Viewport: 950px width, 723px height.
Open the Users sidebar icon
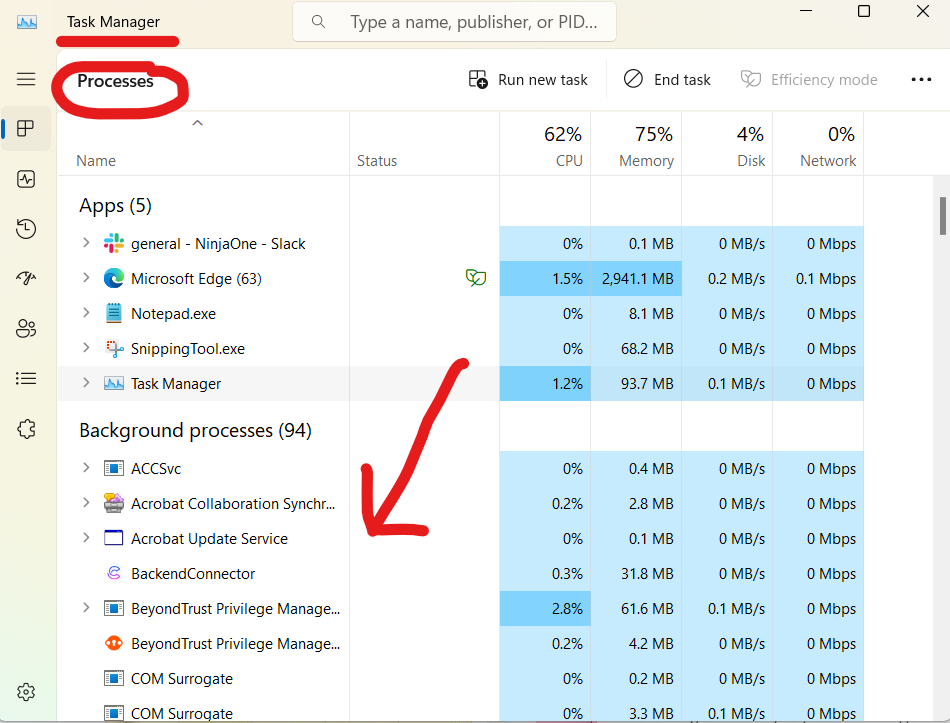(x=25, y=328)
